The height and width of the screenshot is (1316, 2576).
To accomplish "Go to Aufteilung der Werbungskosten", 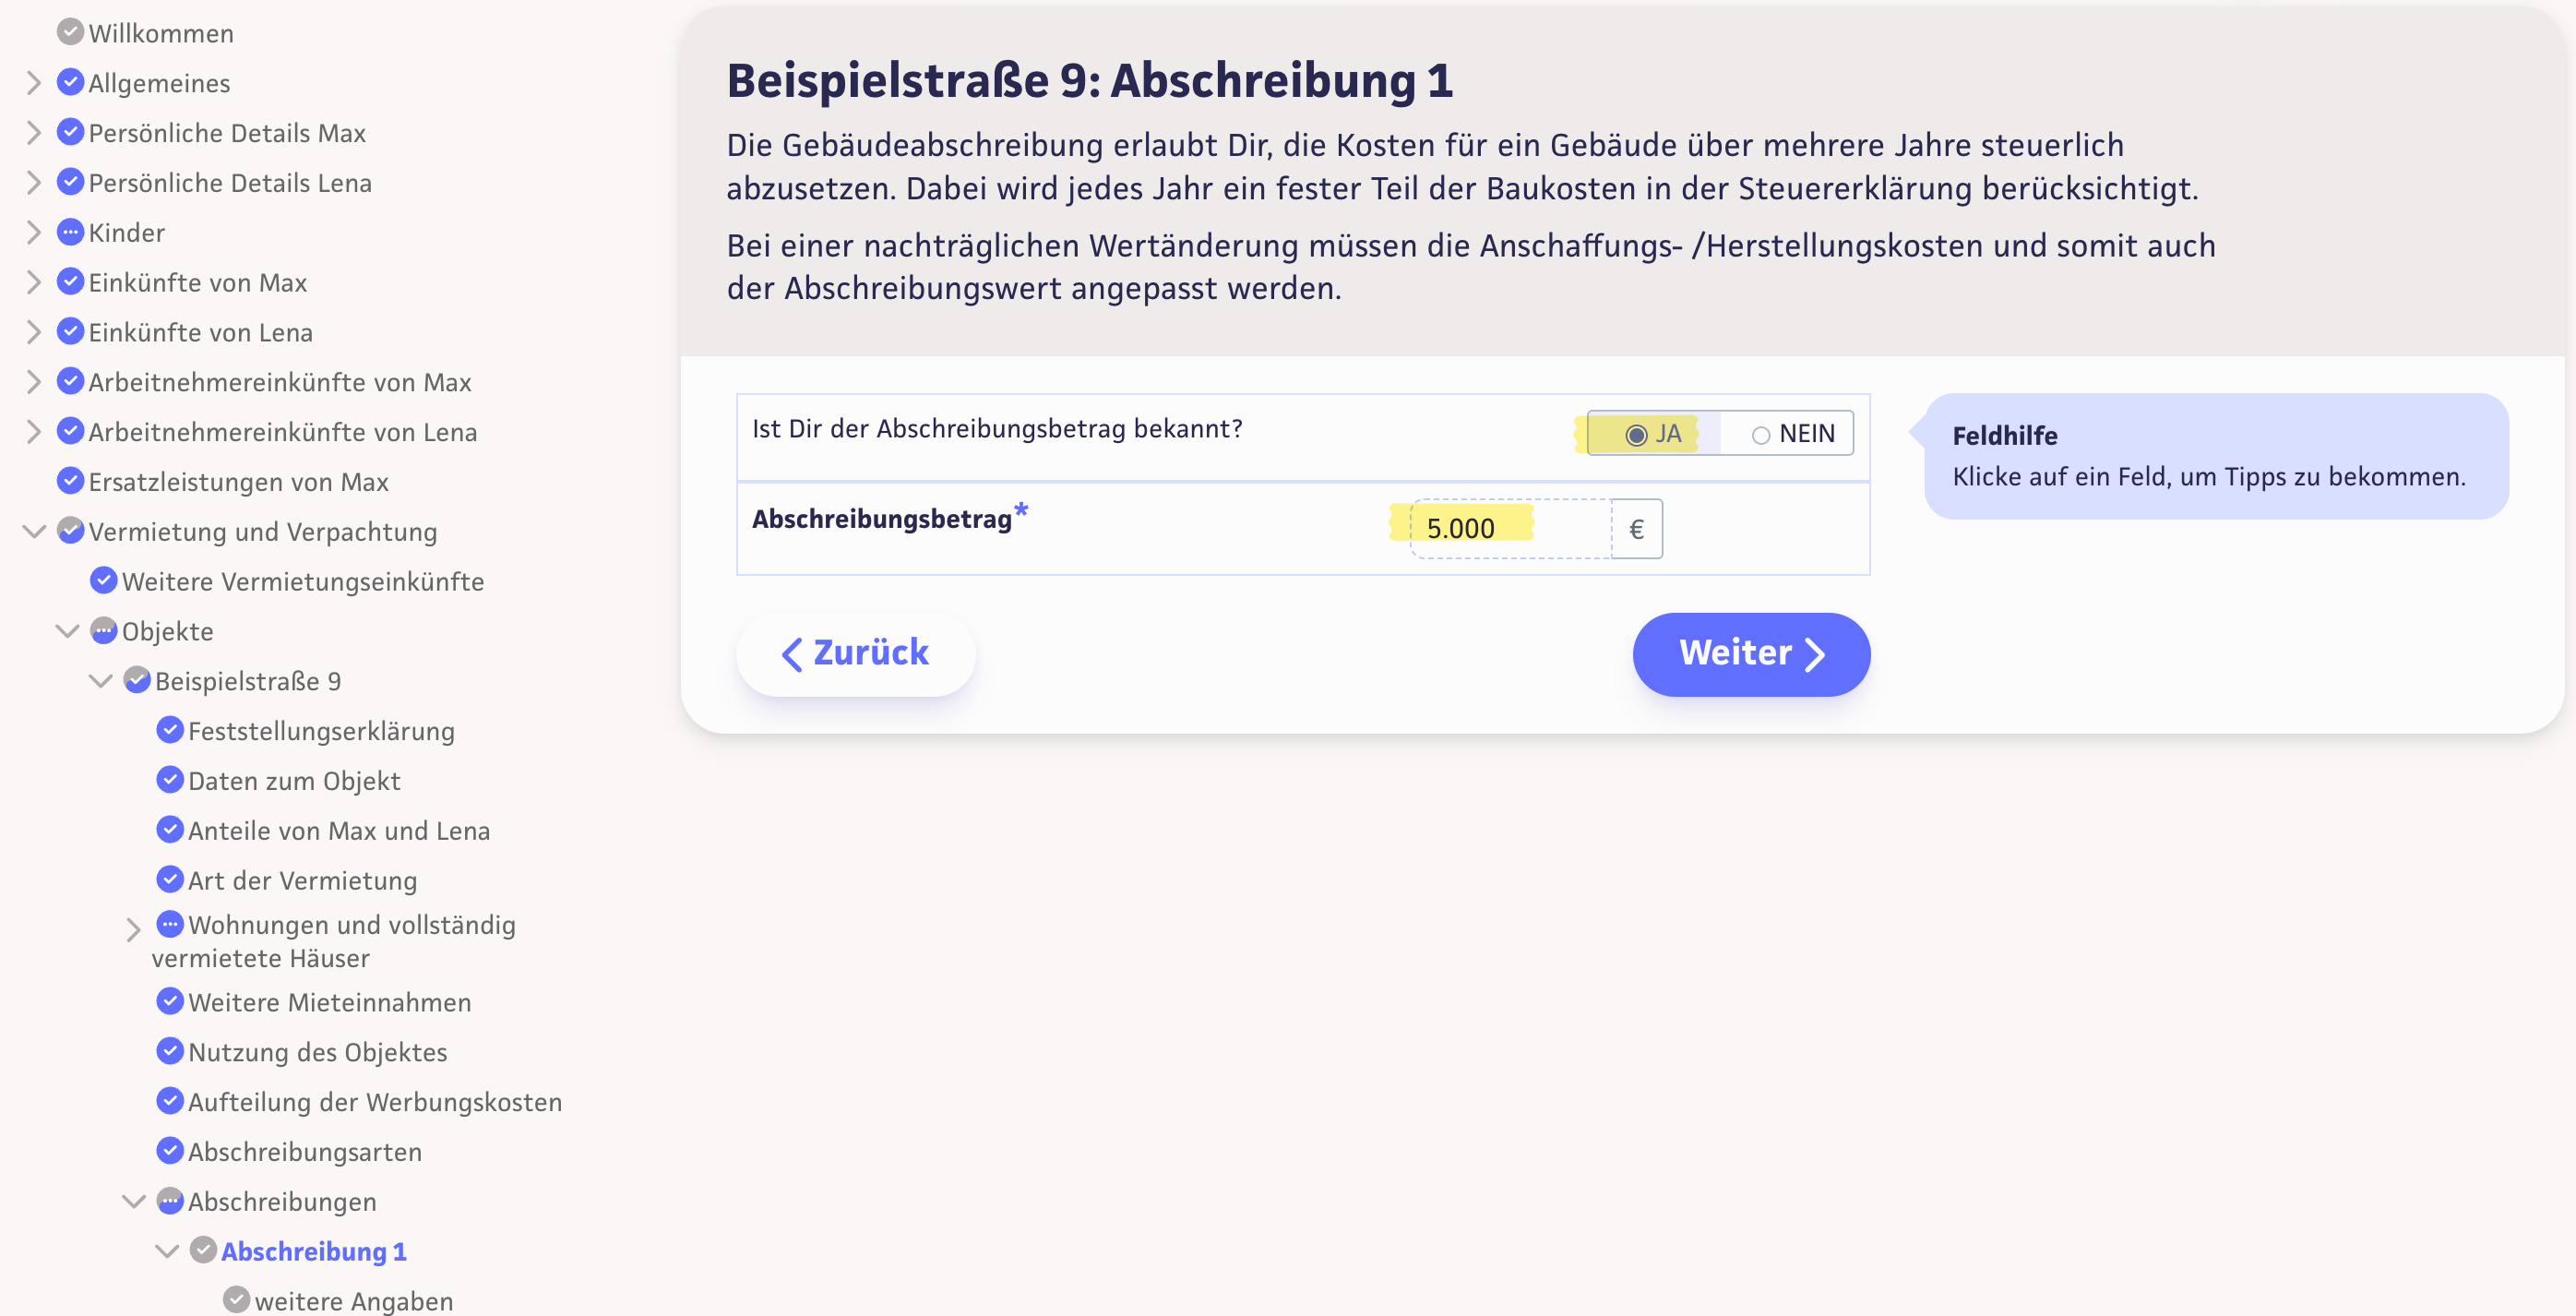I will (375, 1102).
